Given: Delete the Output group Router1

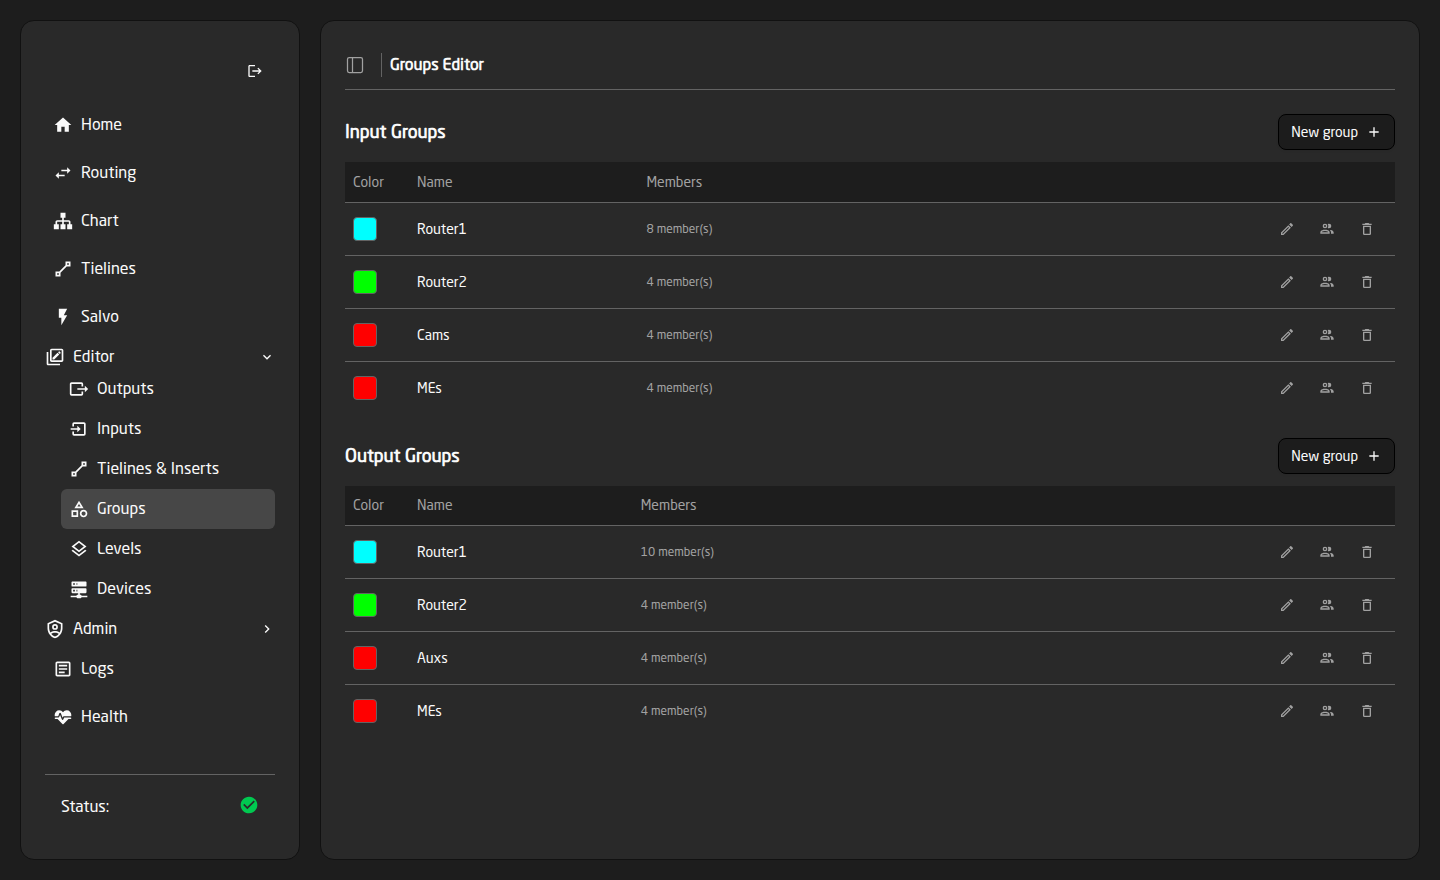Looking at the screenshot, I should coord(1367,552).
